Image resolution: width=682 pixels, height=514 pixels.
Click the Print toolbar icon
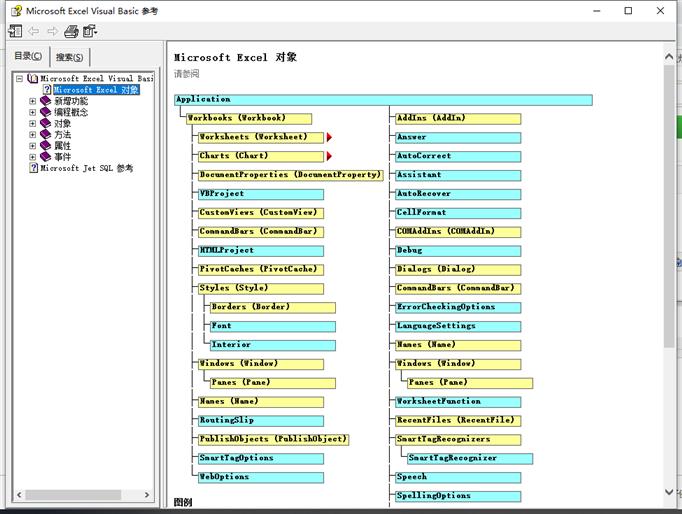pyautogui.click(x=71, y=31)
